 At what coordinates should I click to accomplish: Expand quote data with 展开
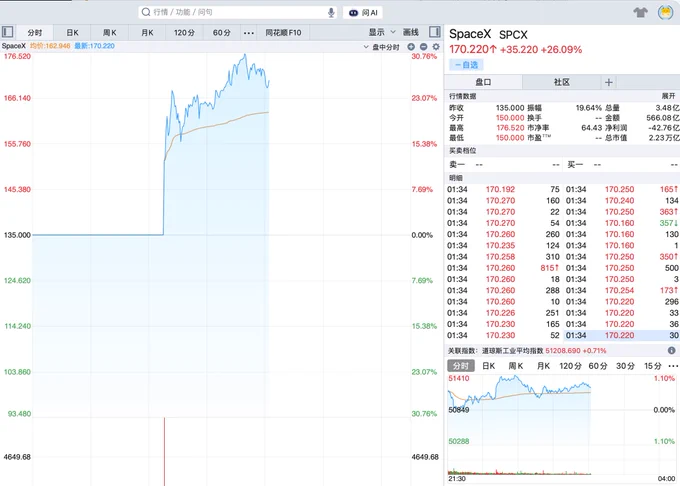pos(668,96)
